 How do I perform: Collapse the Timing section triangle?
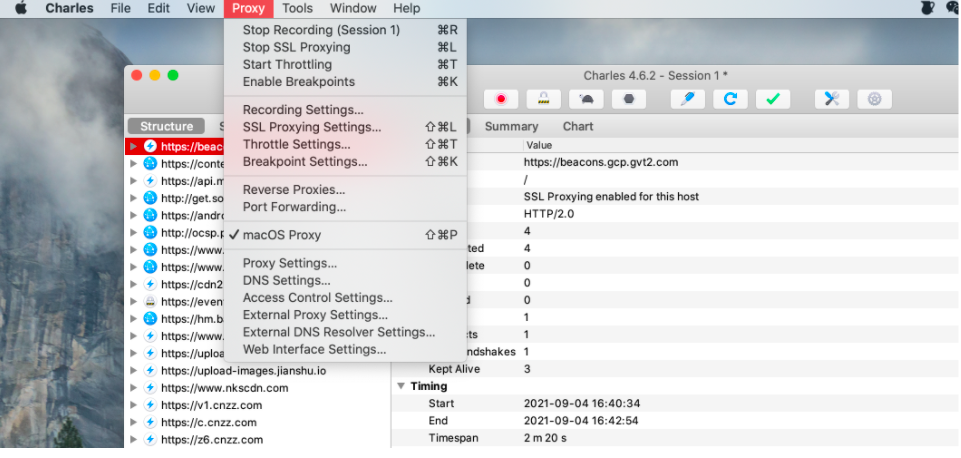tap(401, 386)
